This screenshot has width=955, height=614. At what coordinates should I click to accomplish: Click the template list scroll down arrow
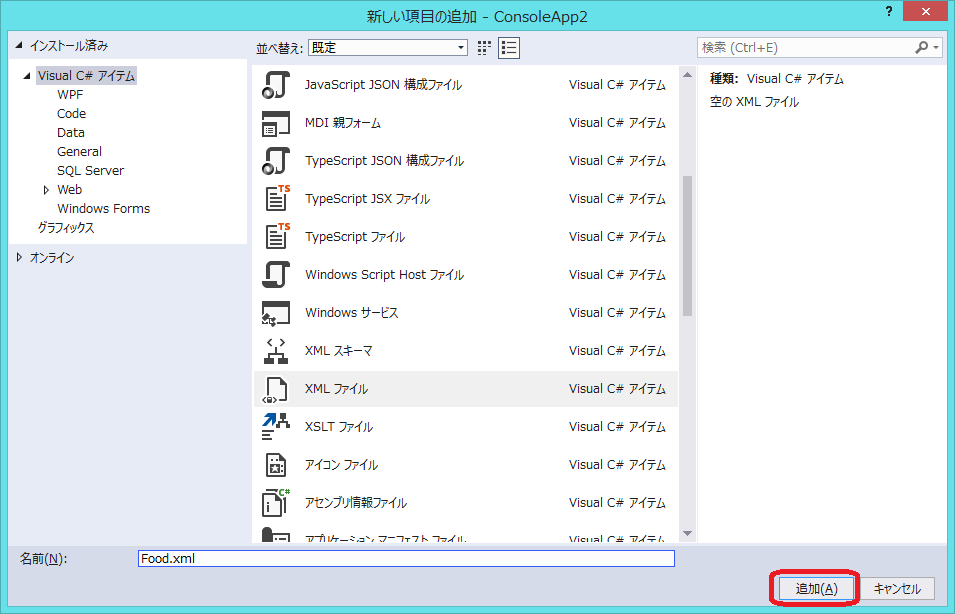(x=688, y=534)
